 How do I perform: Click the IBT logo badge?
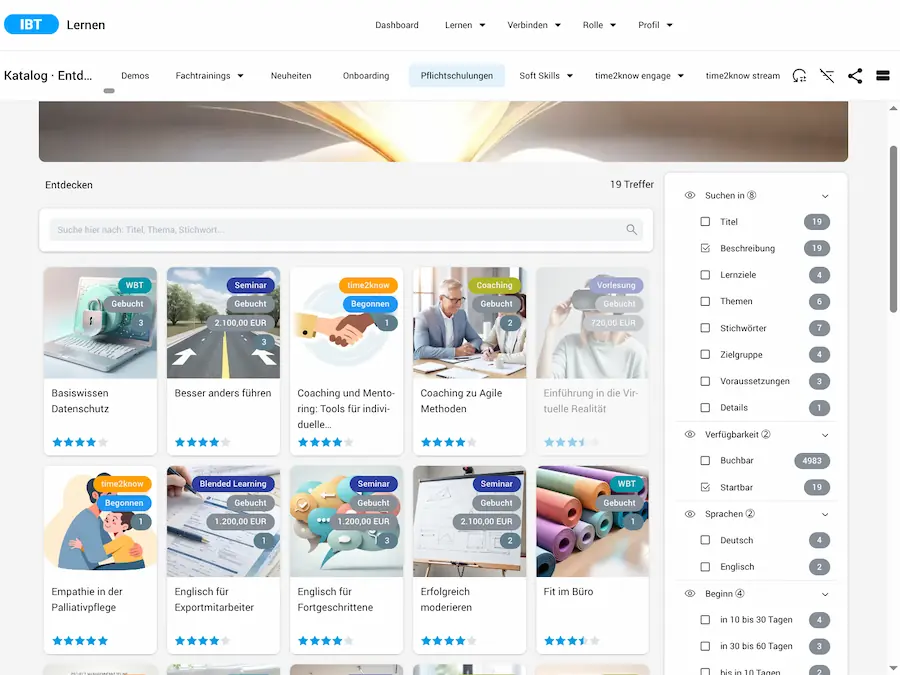pos(31,24)
